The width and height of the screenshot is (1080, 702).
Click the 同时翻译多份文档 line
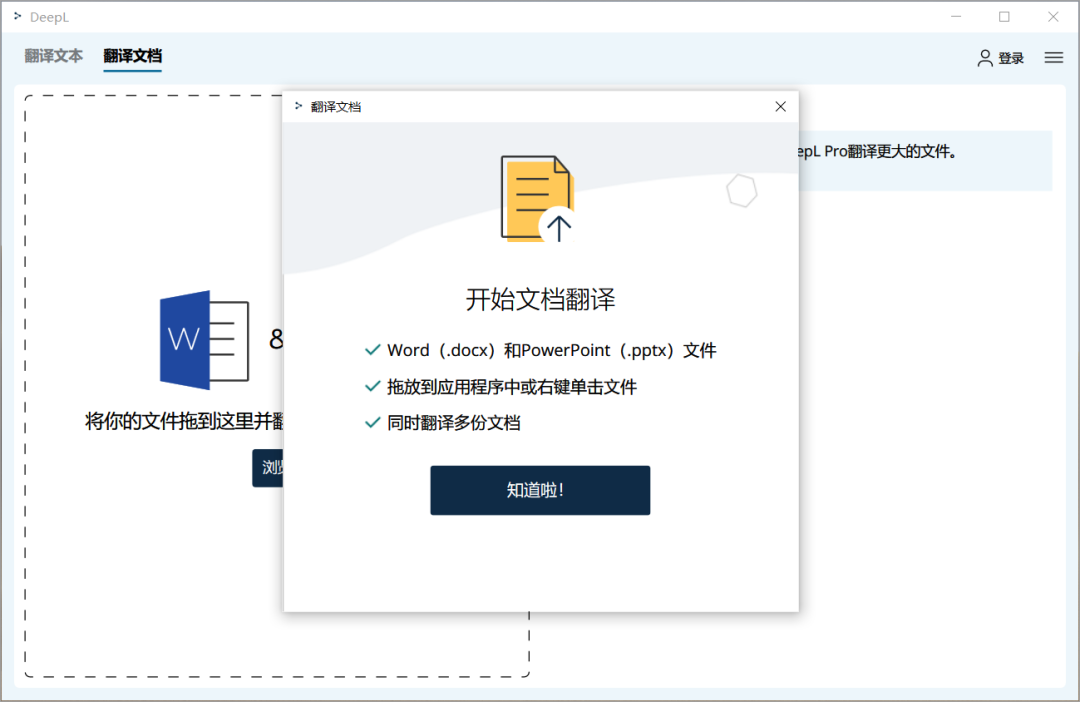[453, 423]
